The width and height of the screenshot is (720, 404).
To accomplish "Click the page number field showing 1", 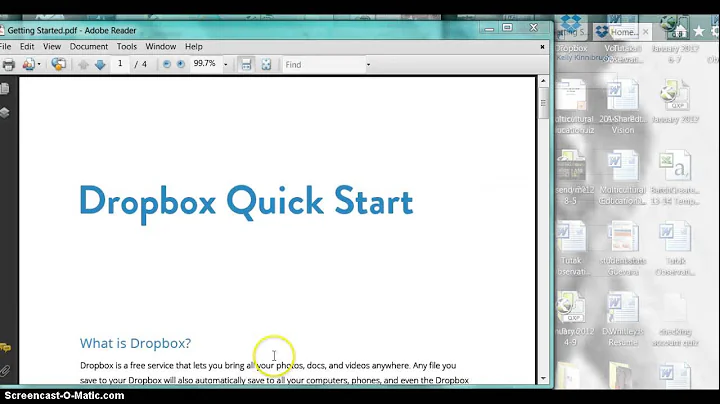I will tap(120, 64).
